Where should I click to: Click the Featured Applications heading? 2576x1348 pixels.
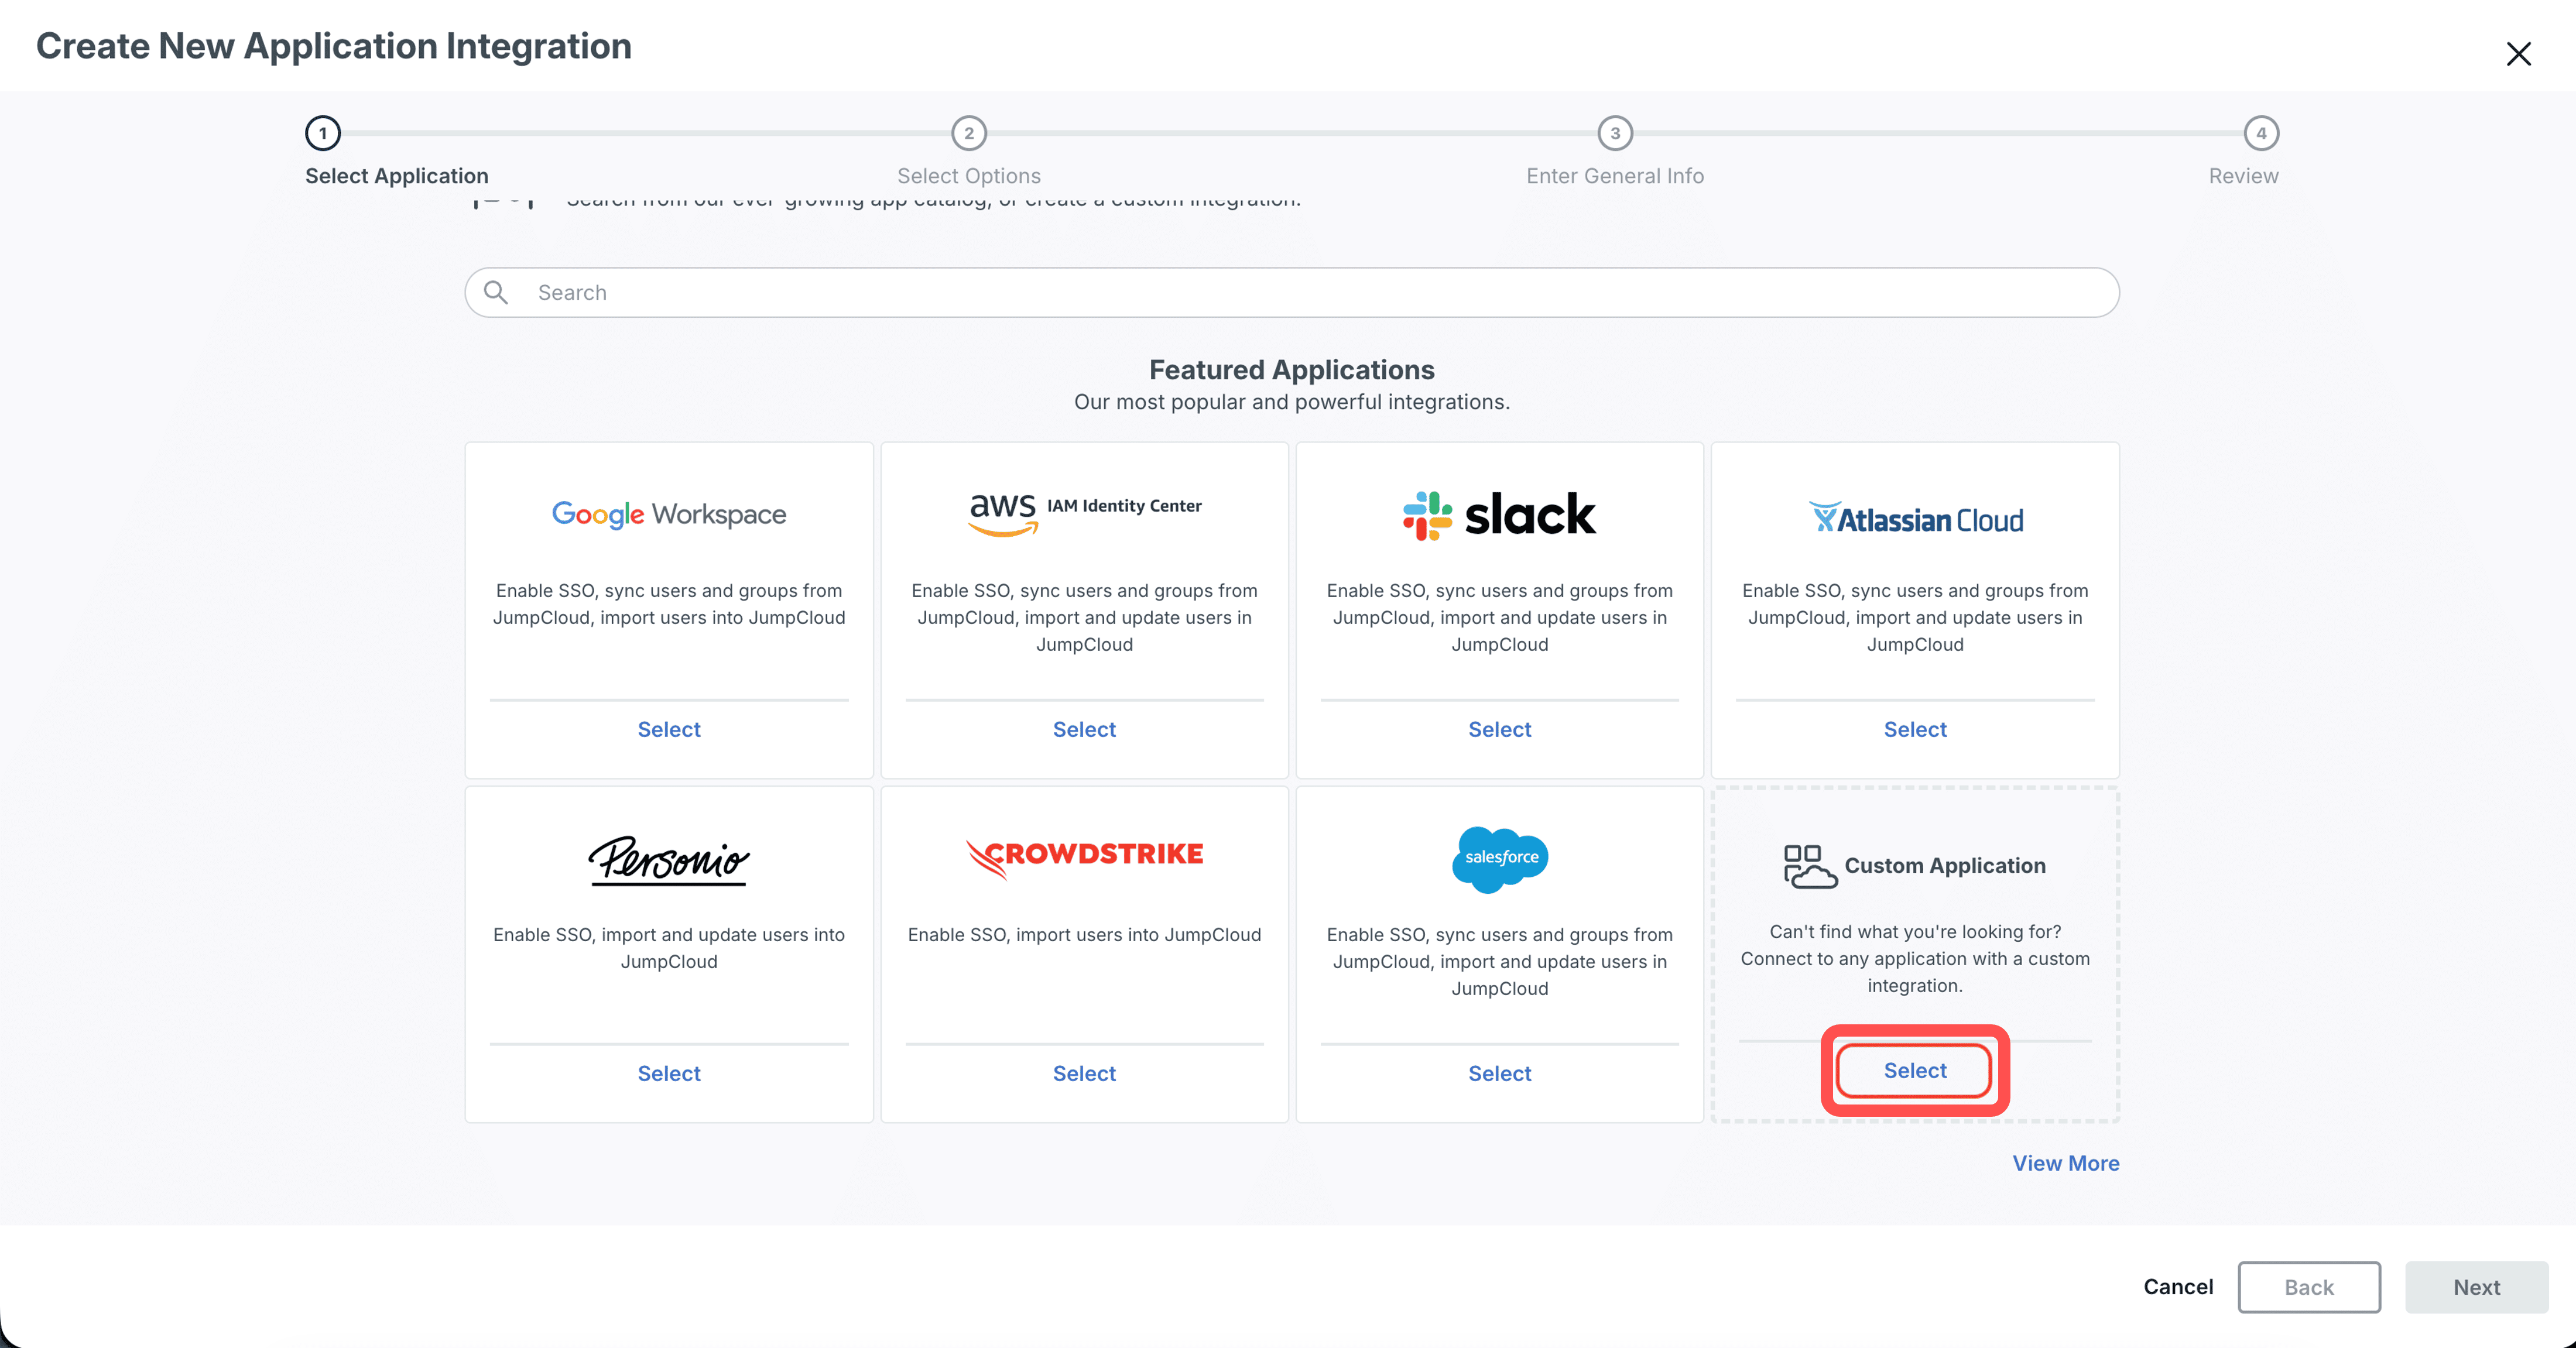pos(1292,370)
